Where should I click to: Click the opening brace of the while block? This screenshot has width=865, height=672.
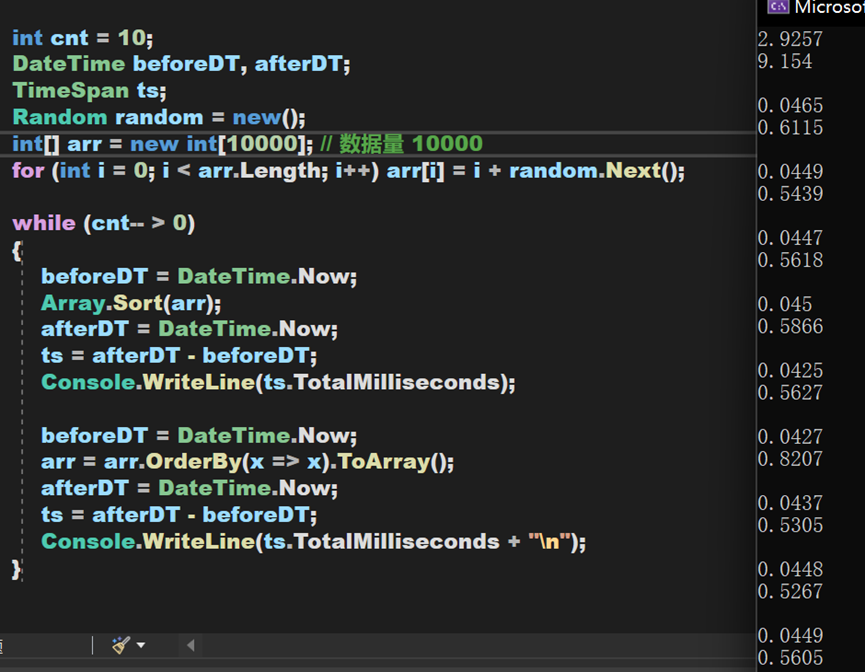point(17,250)
